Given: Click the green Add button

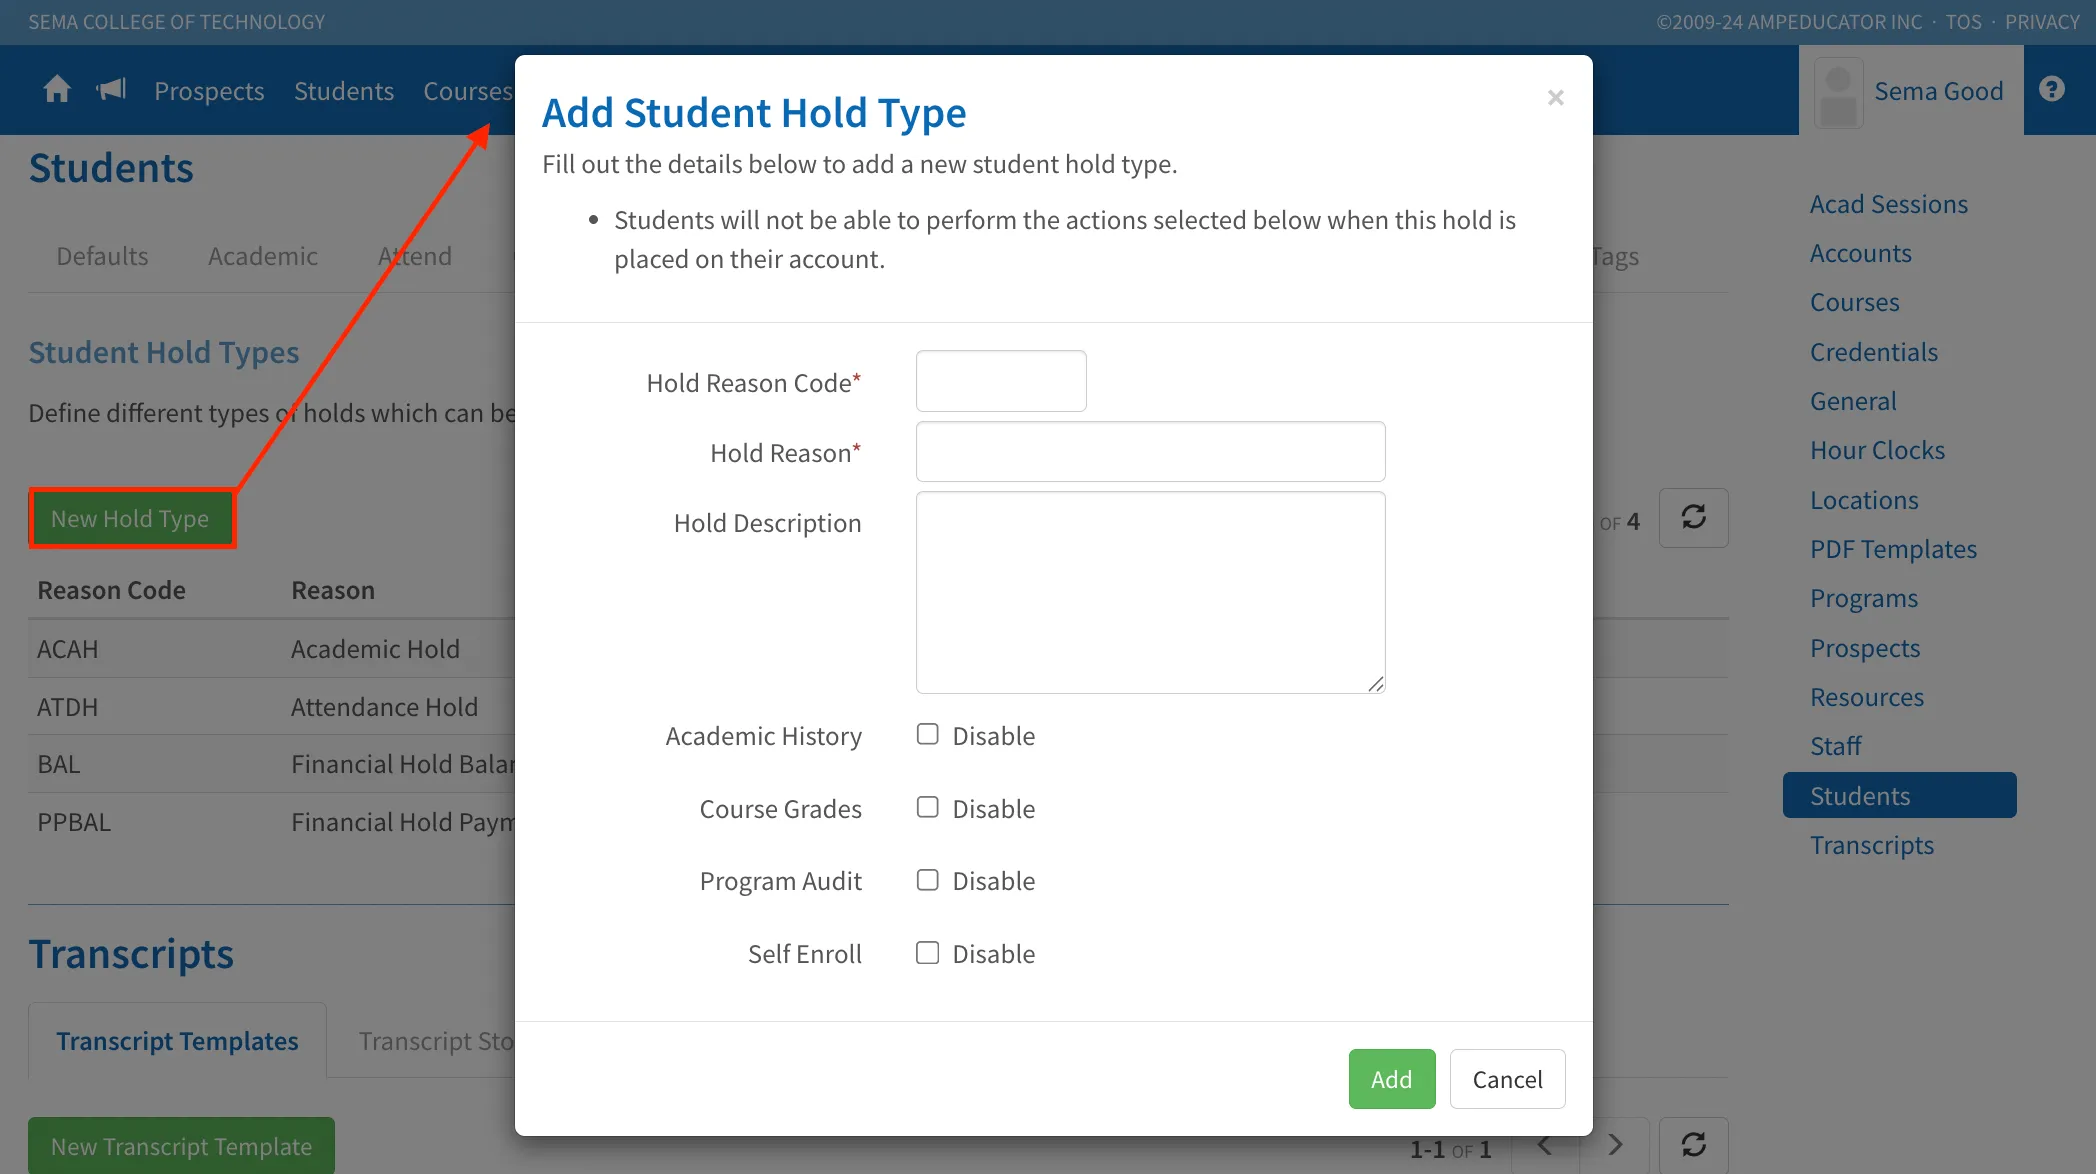Looking at the screenshot, I should (1391, 1079).
